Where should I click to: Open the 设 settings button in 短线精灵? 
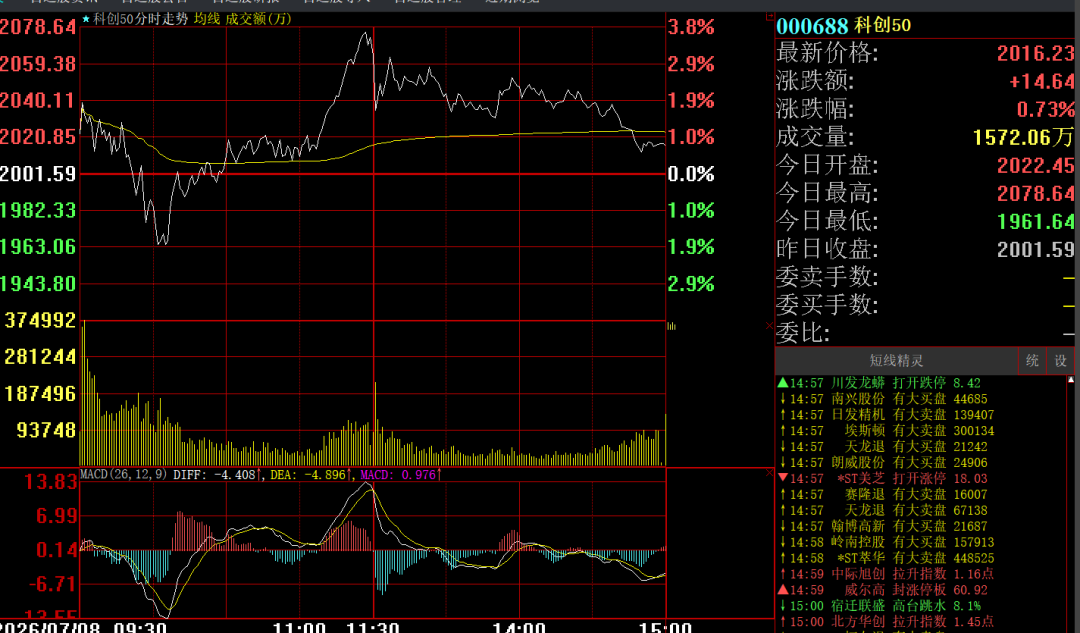[x=1060, y=361]
